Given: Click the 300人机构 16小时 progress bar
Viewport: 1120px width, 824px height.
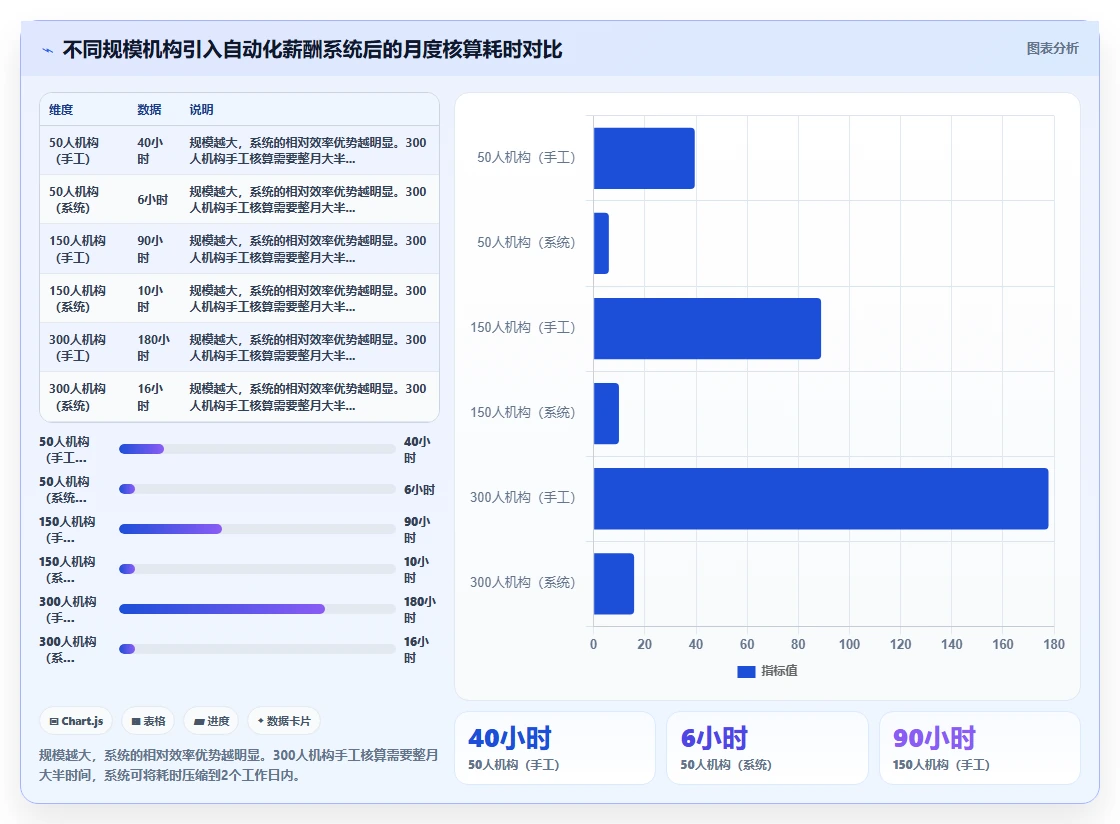Looking at the screenshot, I should 257,649.
